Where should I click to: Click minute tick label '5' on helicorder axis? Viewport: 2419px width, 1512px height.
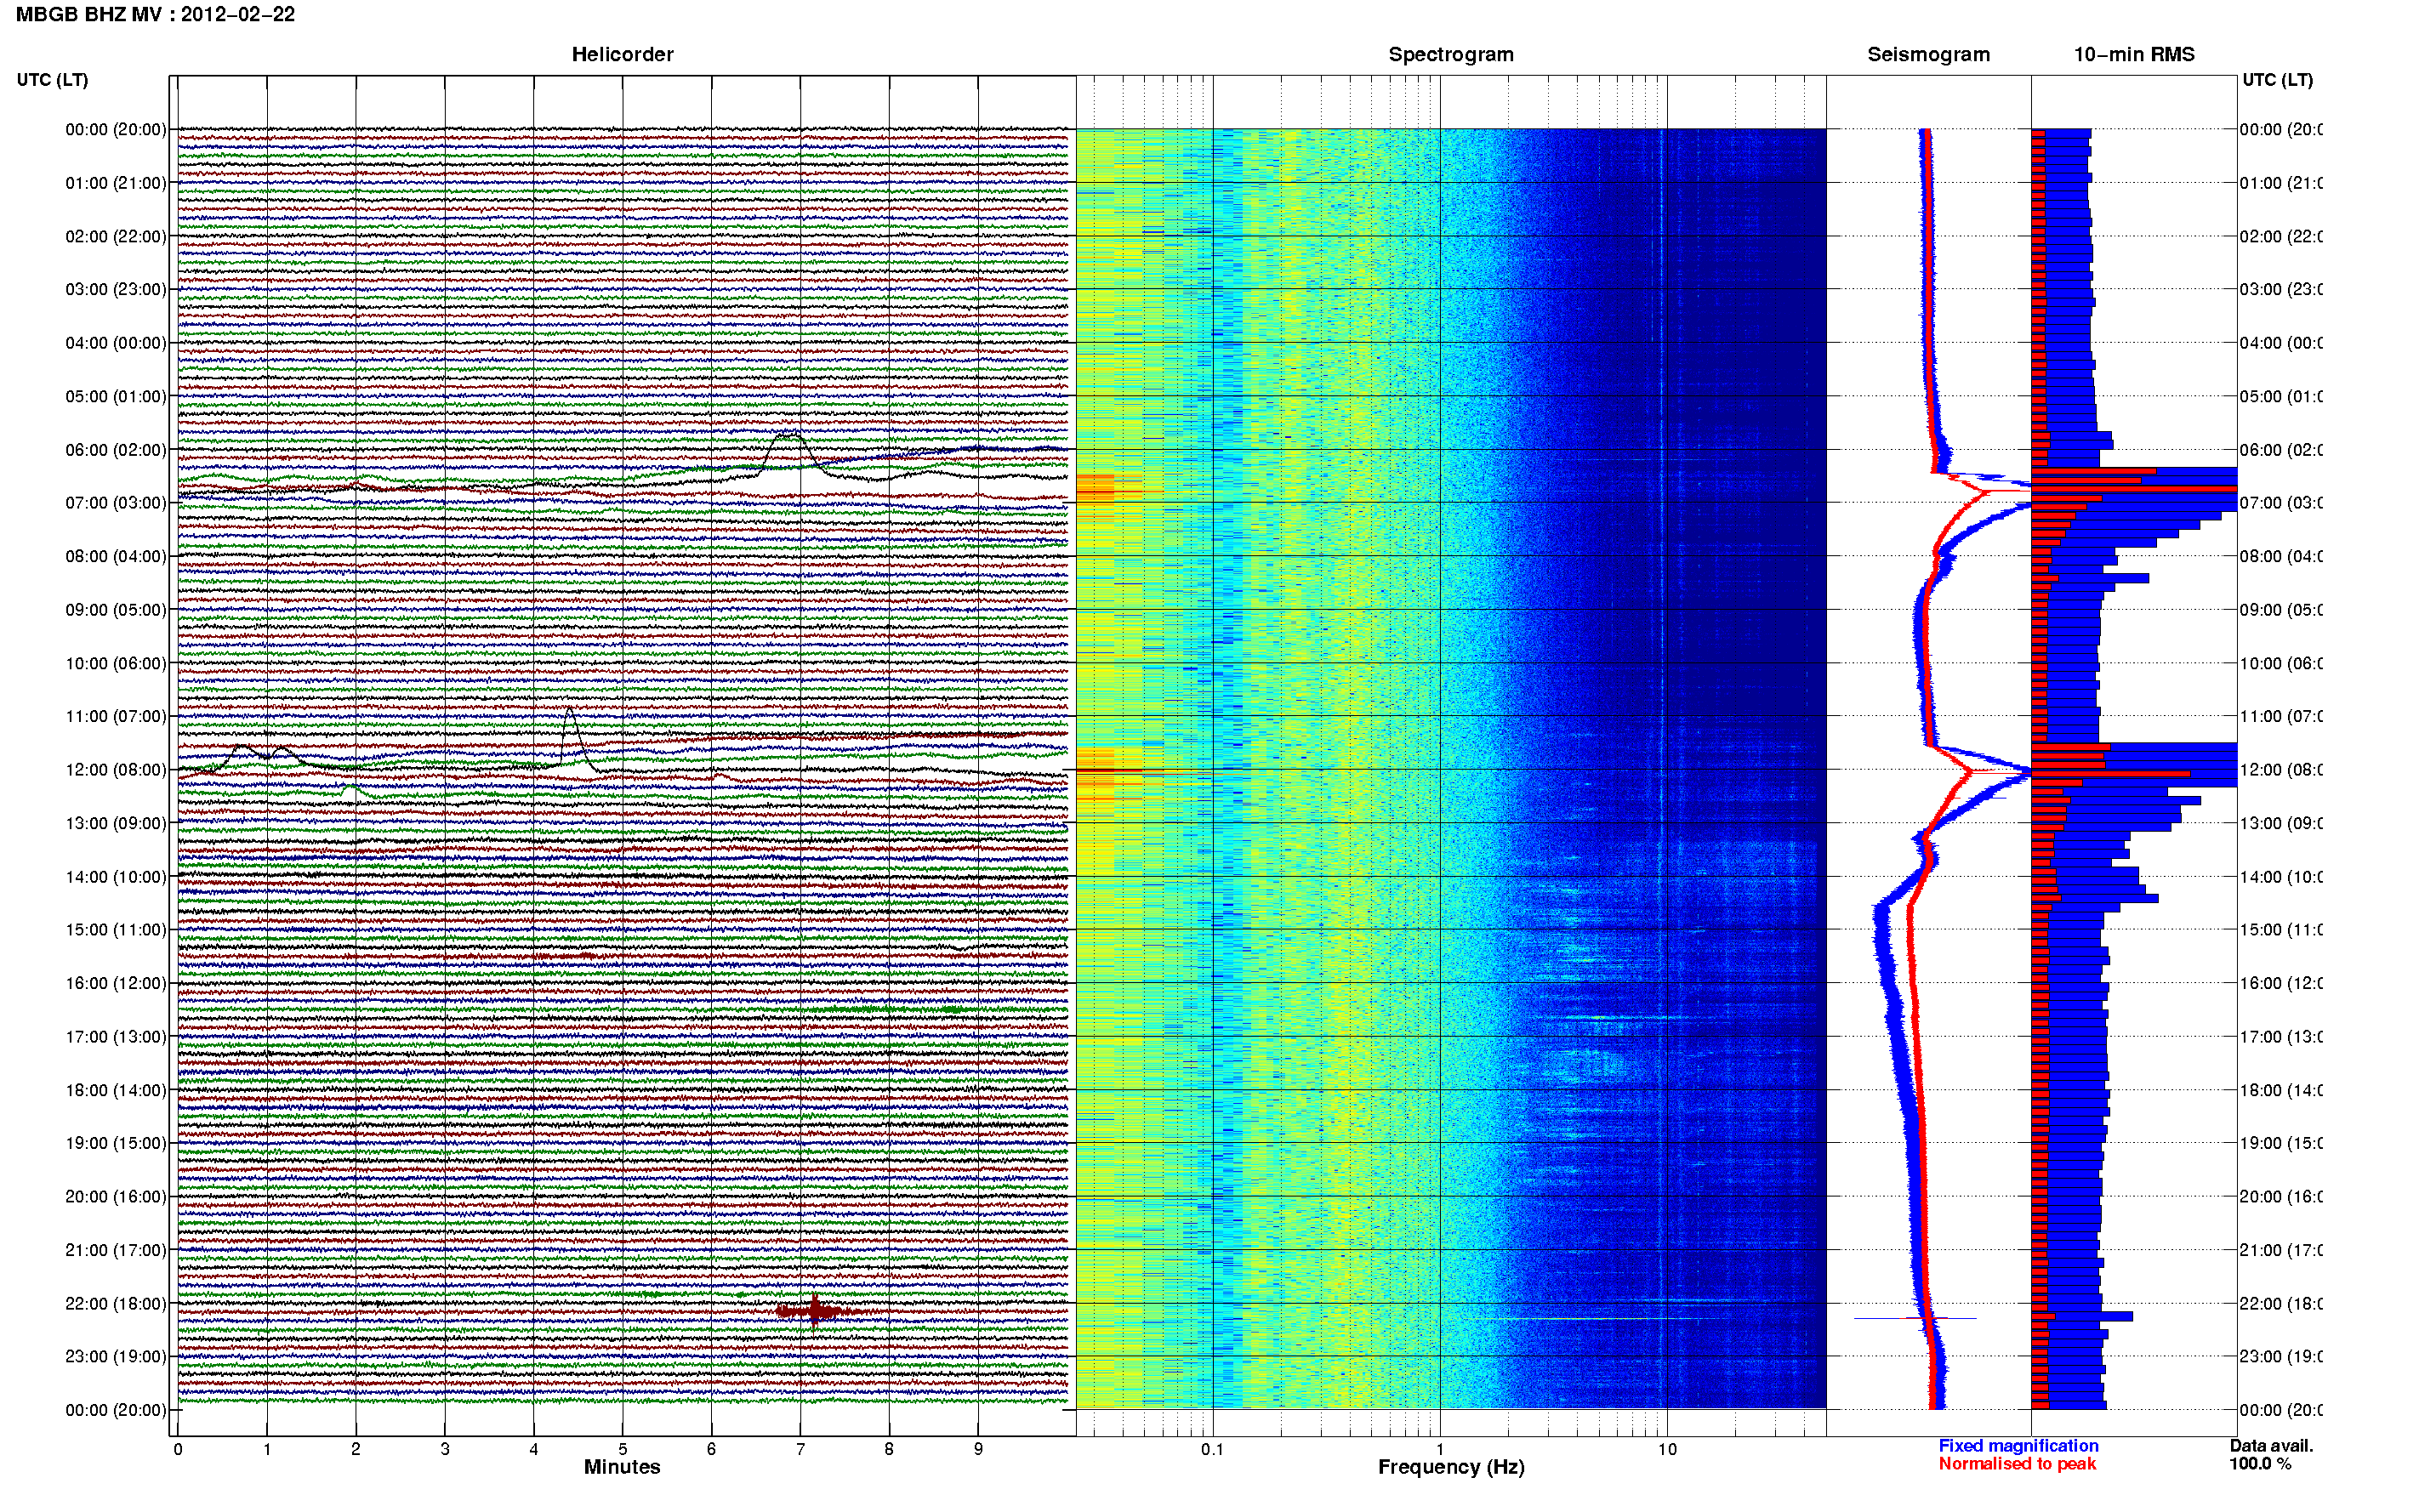click(622, 1449)
